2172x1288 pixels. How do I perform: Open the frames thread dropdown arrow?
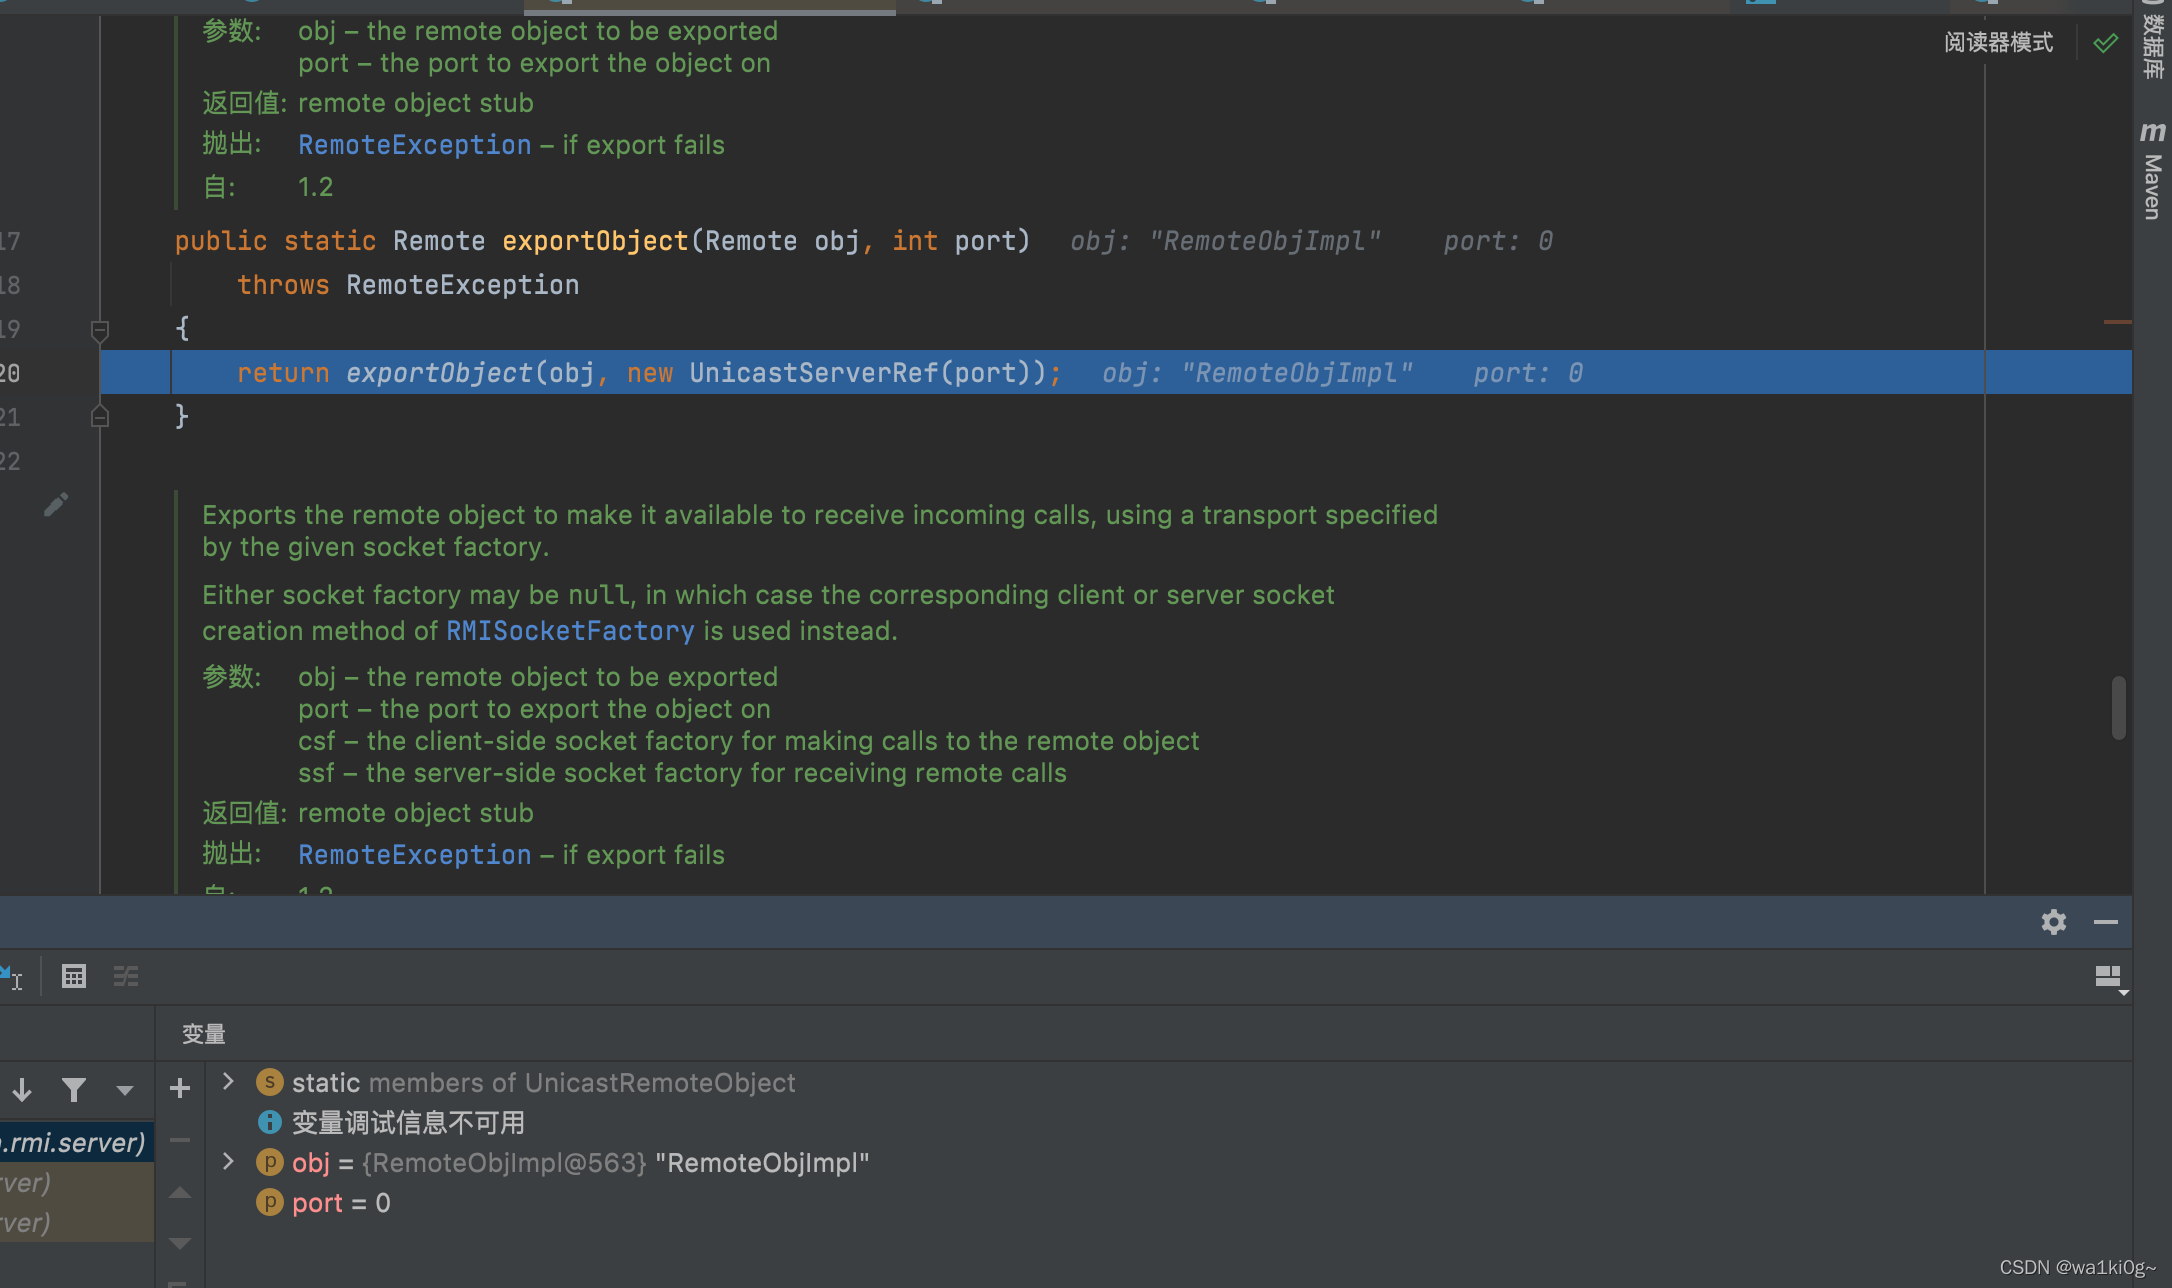click(125, 1091)
